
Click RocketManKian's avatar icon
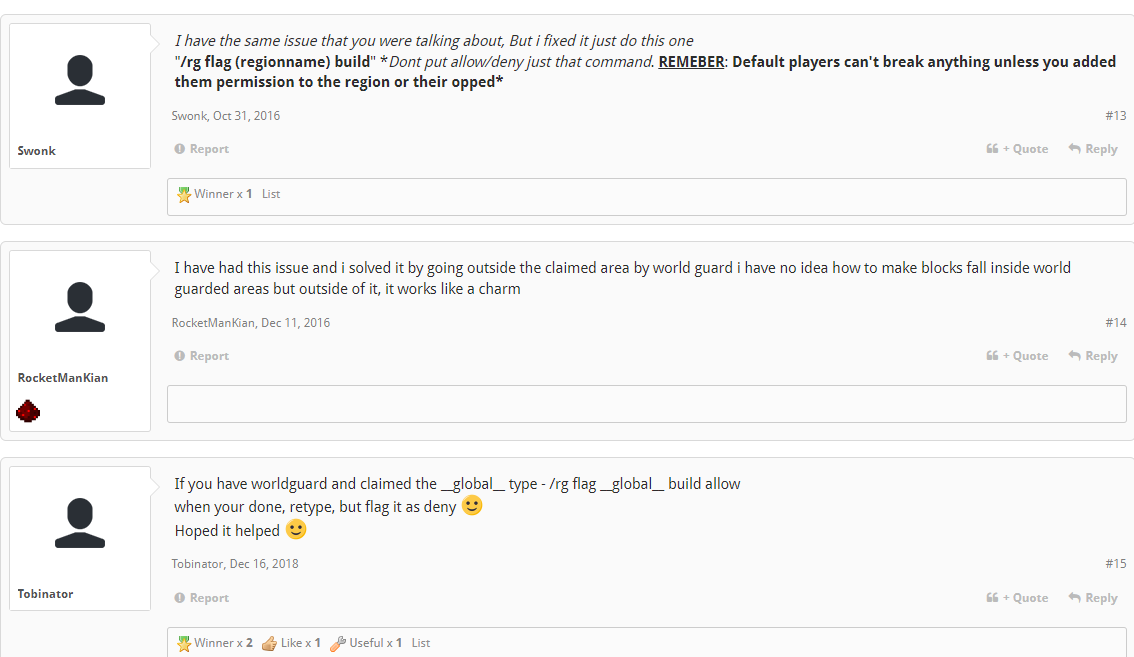tap(80, 308)
